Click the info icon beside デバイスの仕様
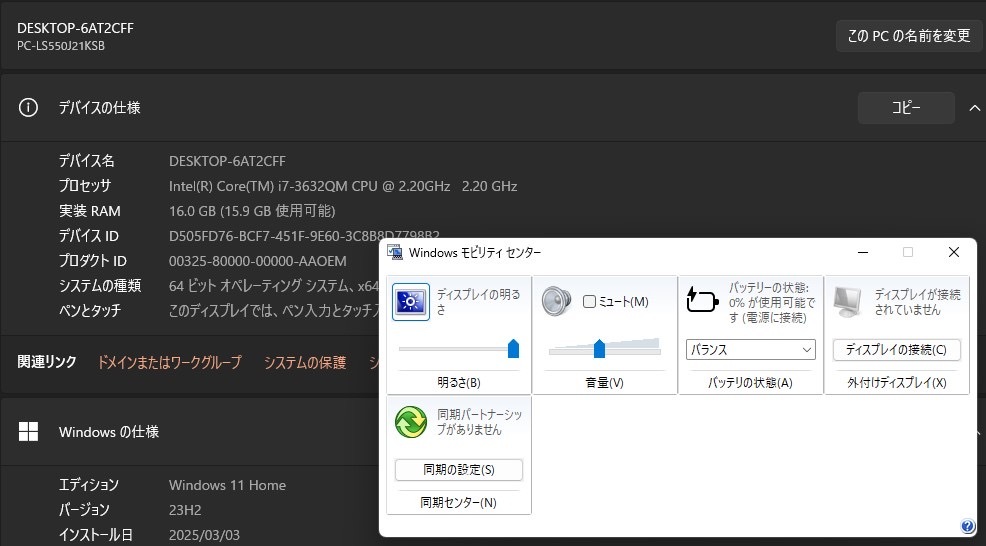986x546 pixels. pyautogui.click(x=28, y=108)
